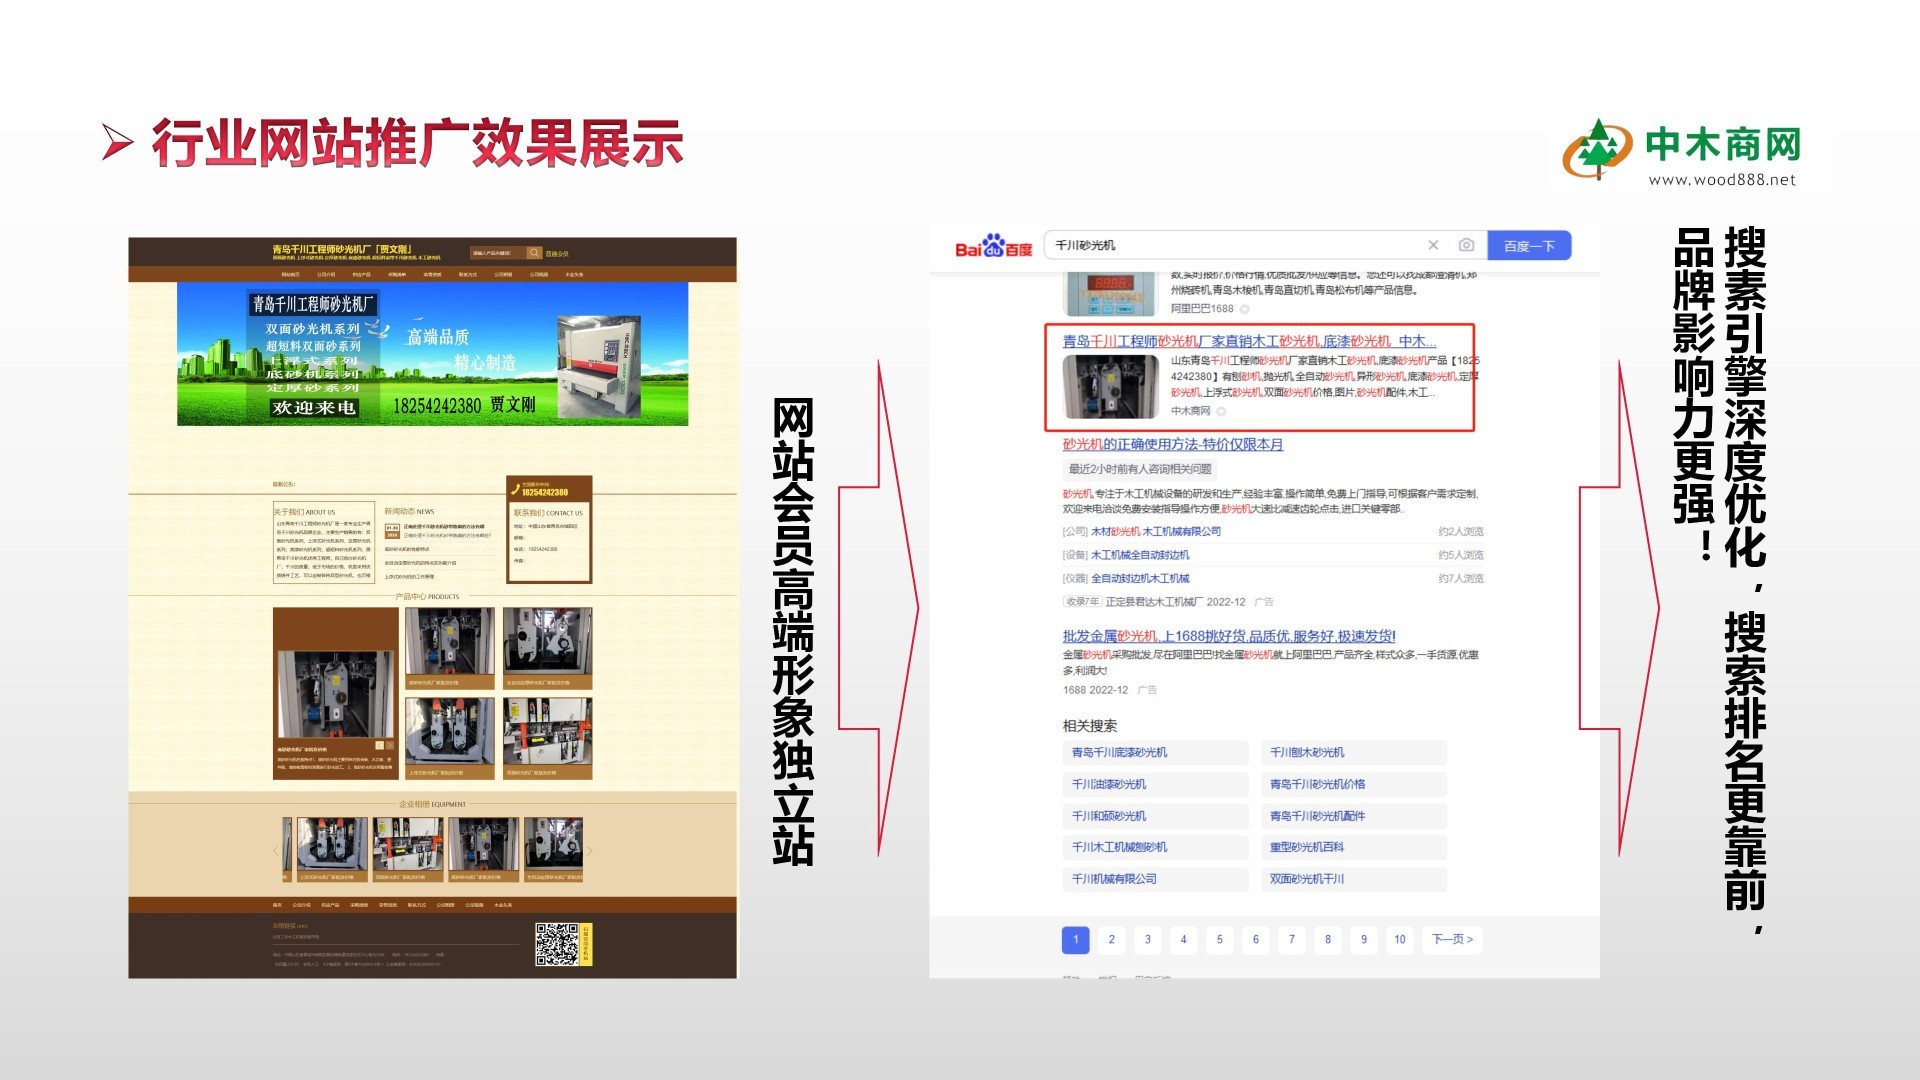
Task: Go to results page 9
Action: pyautogui.click(x=1363, y=939)
